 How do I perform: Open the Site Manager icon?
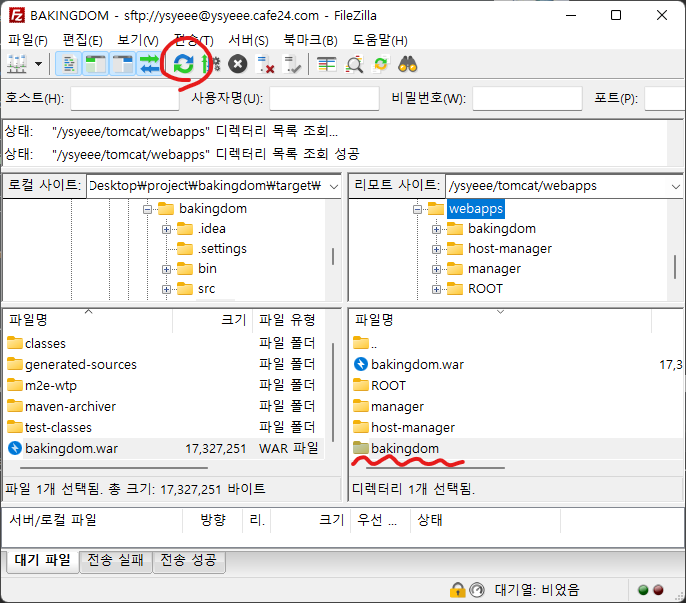click(x=17, y=64)
